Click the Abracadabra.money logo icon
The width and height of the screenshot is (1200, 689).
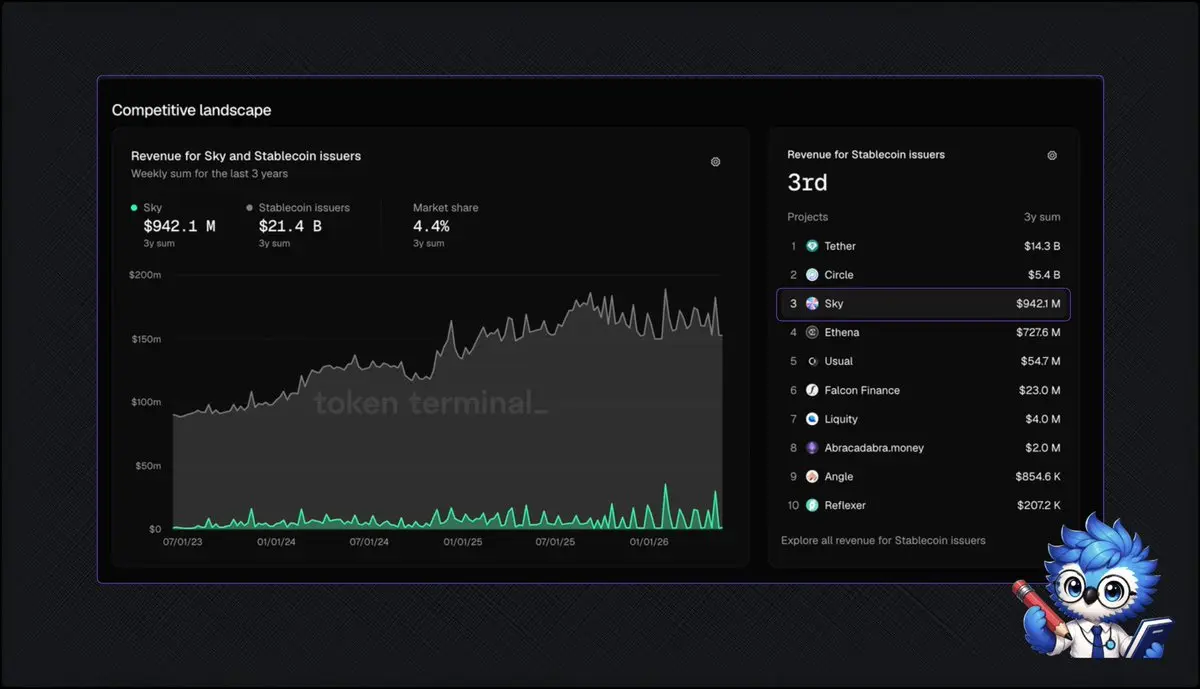tap(812, 448)
